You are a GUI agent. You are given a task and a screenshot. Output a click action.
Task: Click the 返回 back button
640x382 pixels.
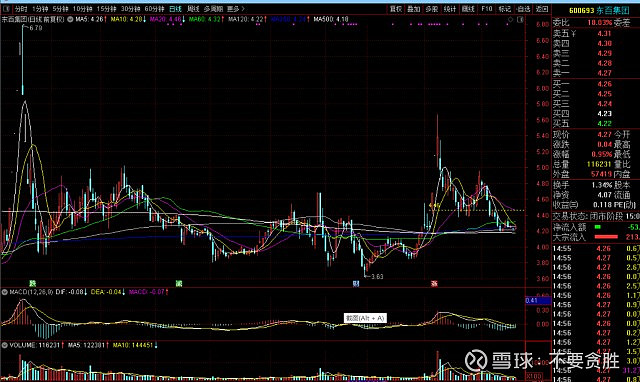[542, 9]
